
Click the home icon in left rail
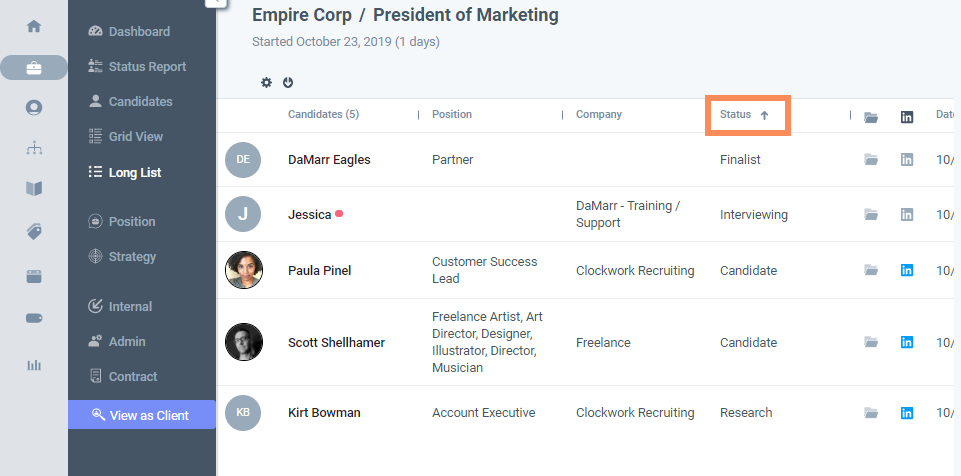point(34,26)
